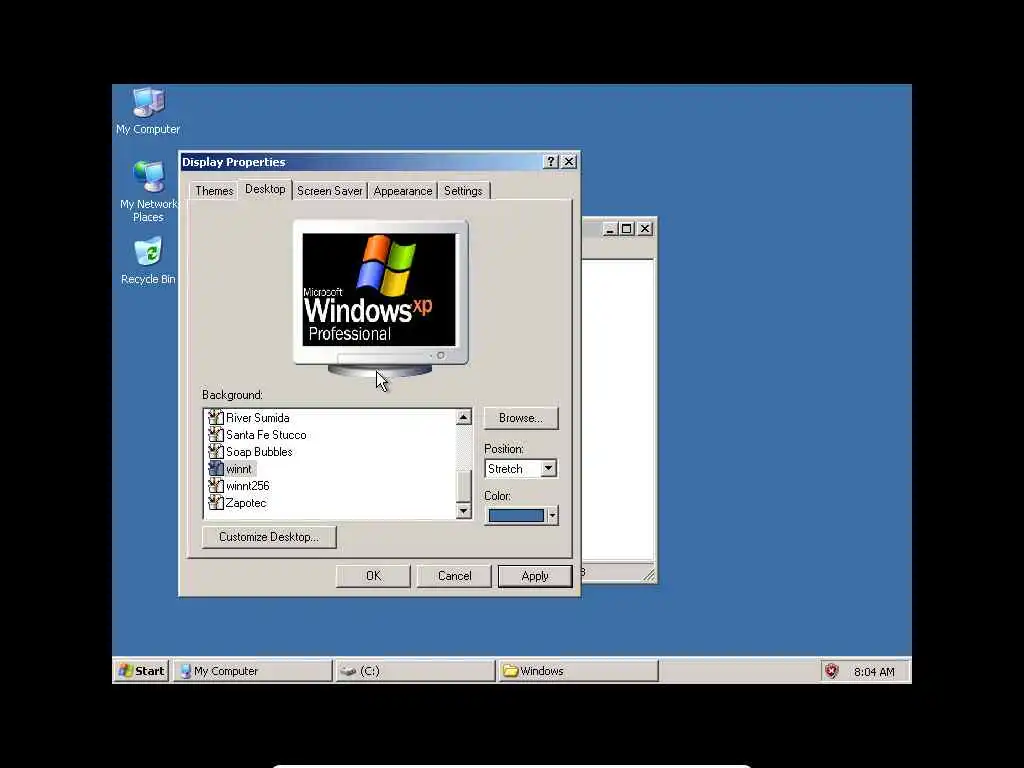Confirm with the OK button
1024x768 pixels.
tap(373, 576)
